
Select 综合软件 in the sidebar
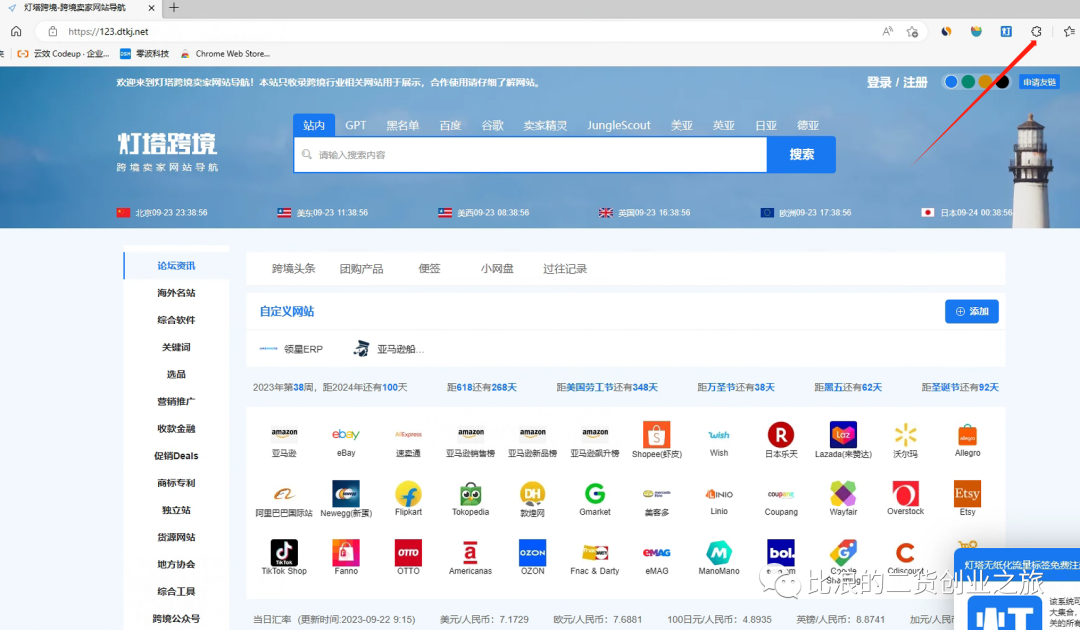point(176,319)
